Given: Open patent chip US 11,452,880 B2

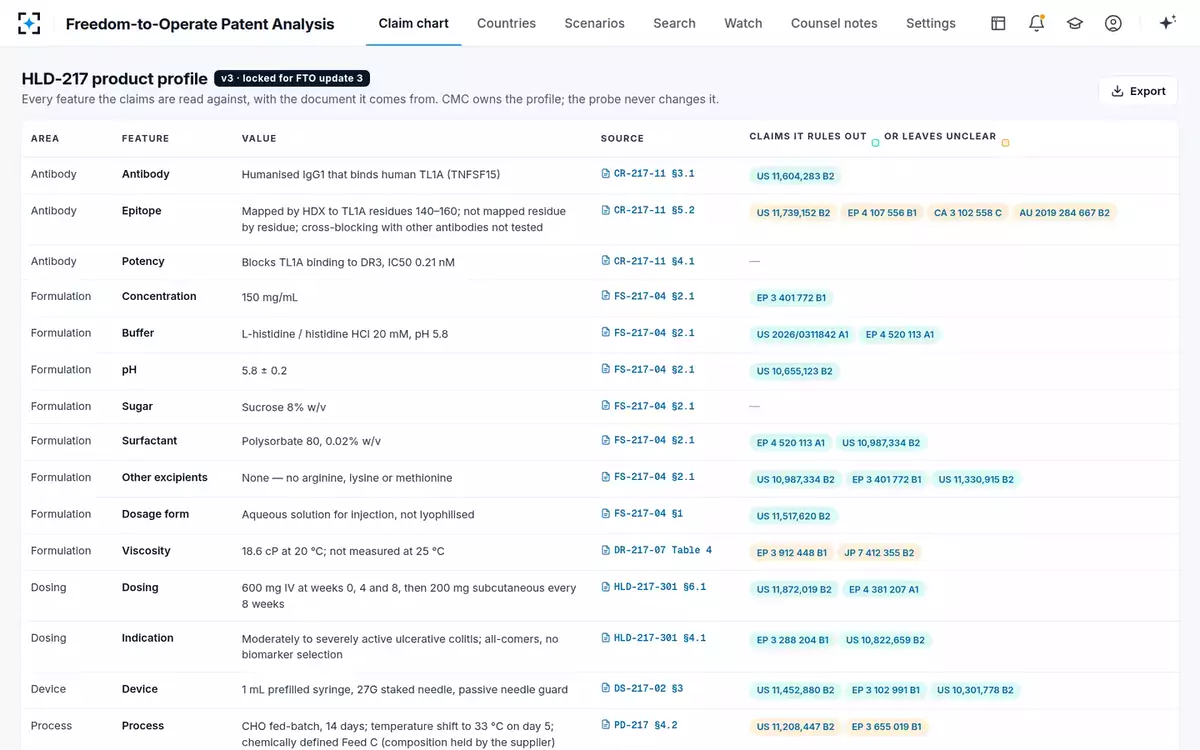Looking at the screenshot, I should coord(796,690).
